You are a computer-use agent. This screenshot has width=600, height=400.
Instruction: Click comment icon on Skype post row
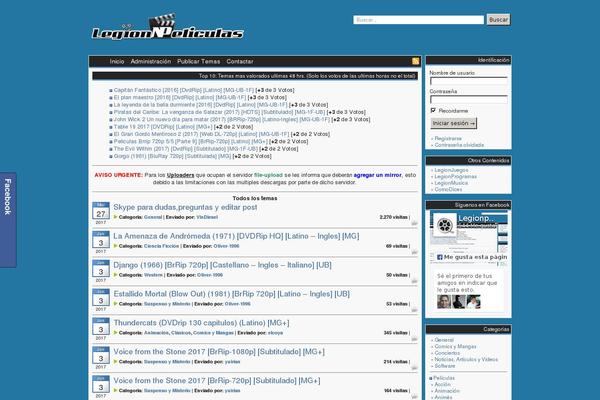tap(414, 223)
